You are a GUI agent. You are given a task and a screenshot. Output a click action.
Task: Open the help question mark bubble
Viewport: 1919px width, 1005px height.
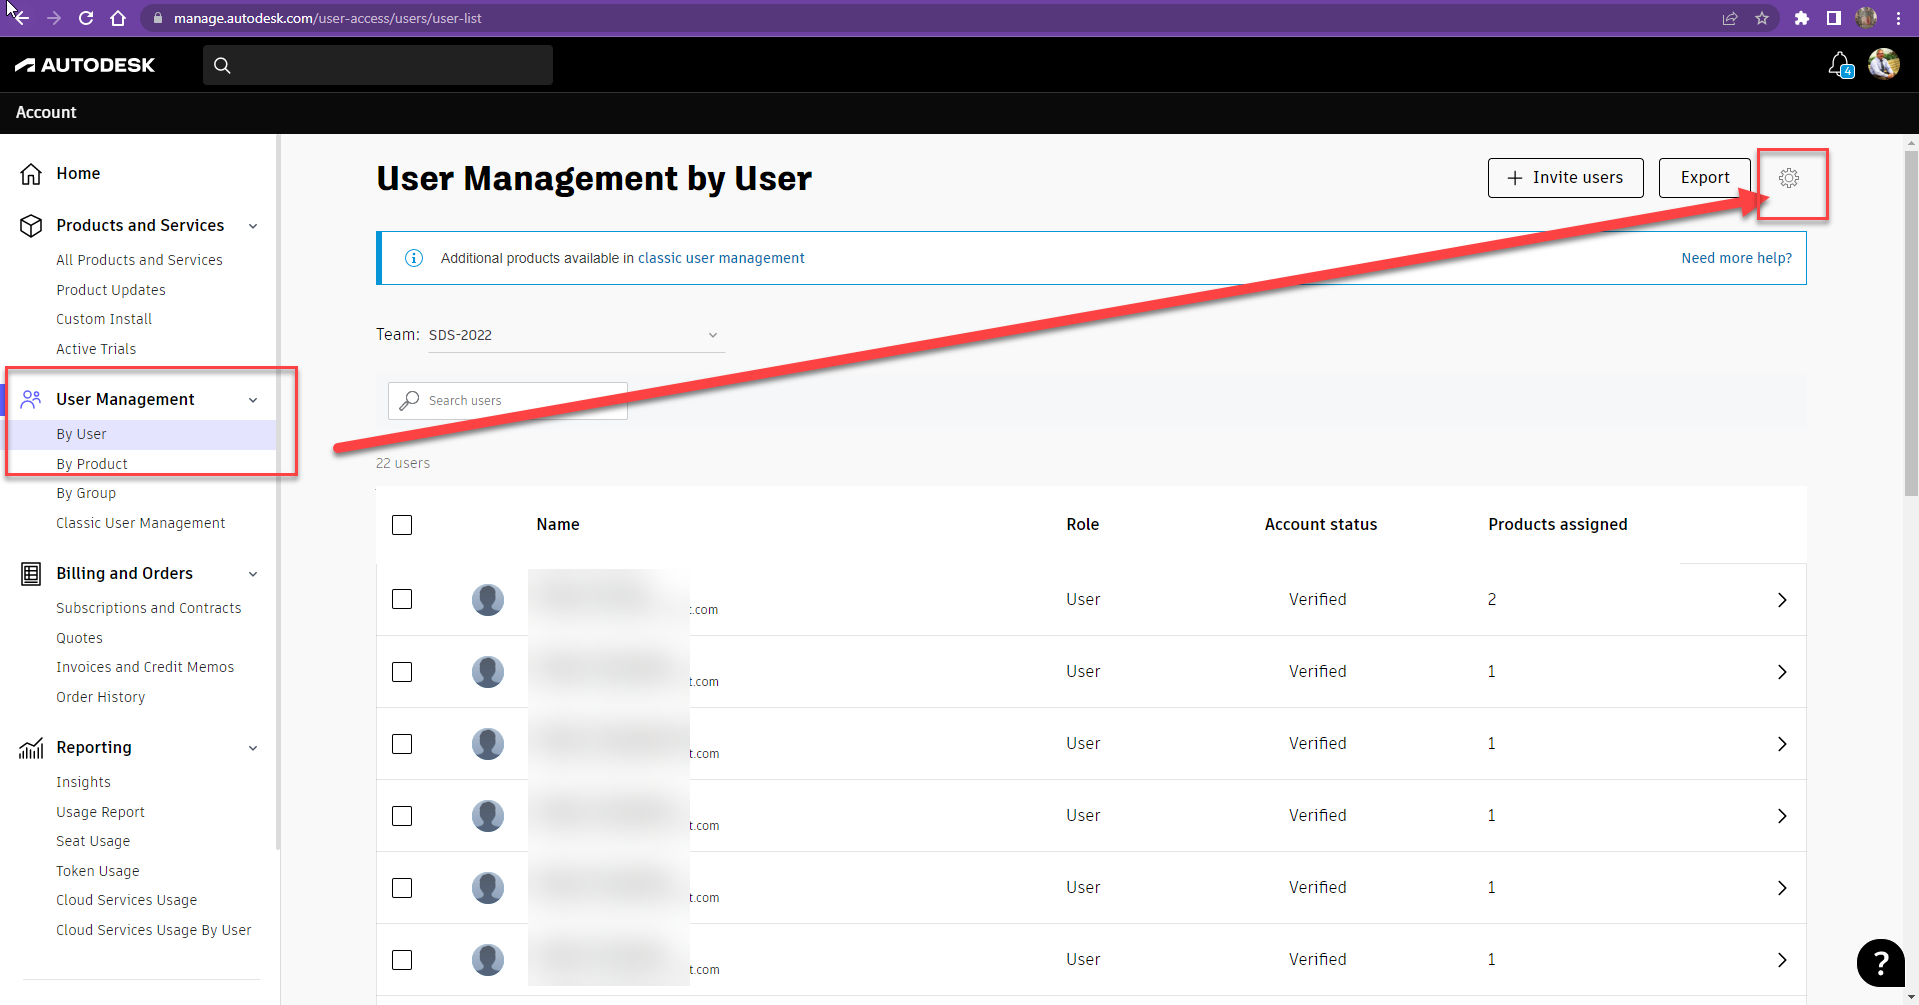coord(1880,963)
